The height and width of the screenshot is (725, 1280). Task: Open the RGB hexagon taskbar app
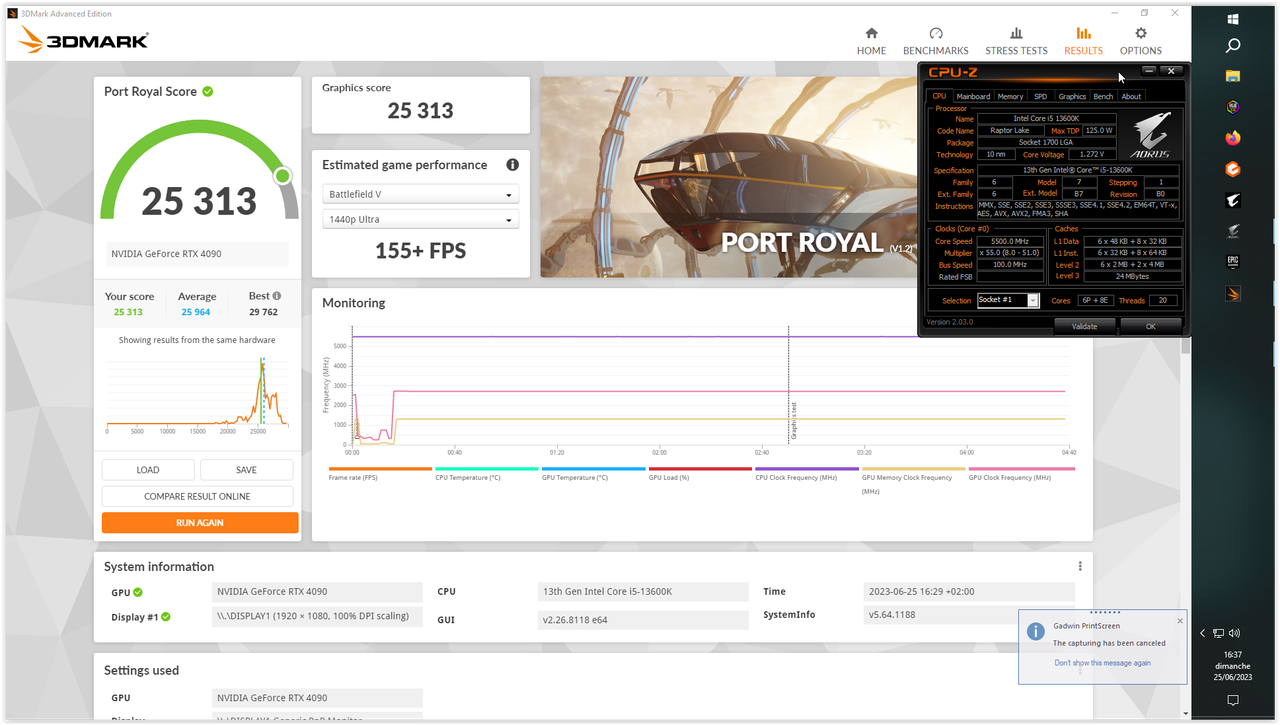coord(1233,107)
